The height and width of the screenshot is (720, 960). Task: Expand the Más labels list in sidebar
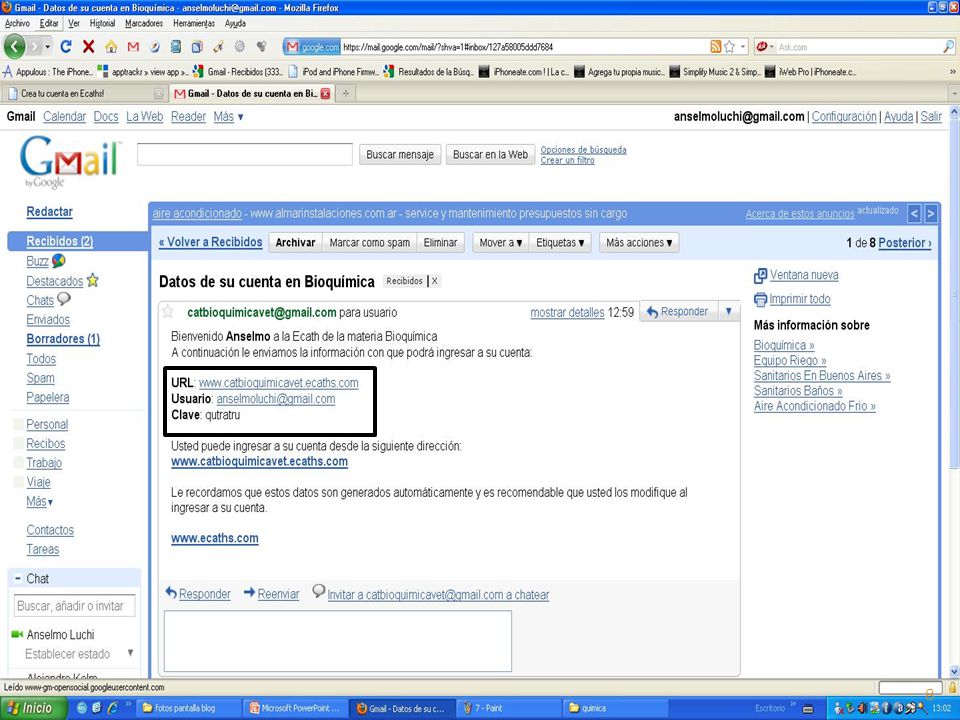(x=40, y=501)
